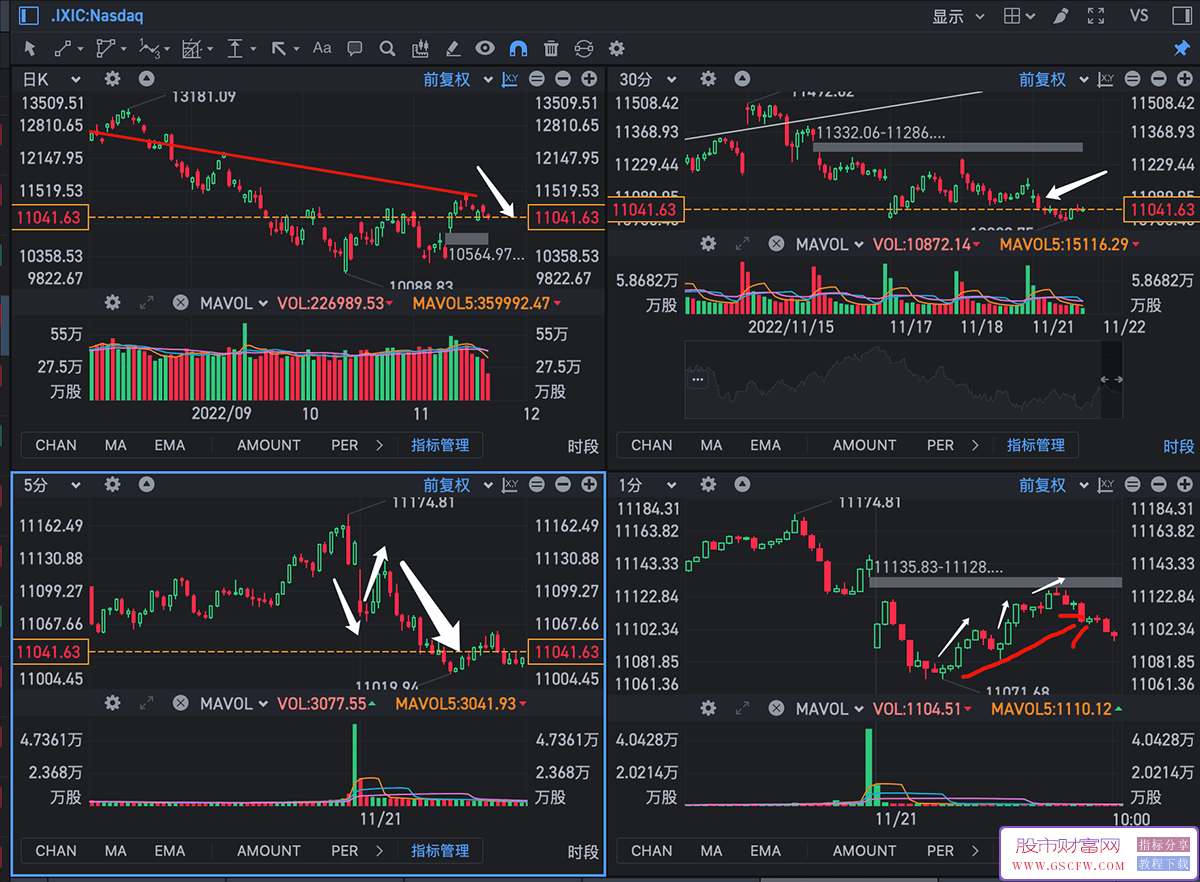Select the vertical measure range tool
The image size is (1200, 882).
coord(237,48)
